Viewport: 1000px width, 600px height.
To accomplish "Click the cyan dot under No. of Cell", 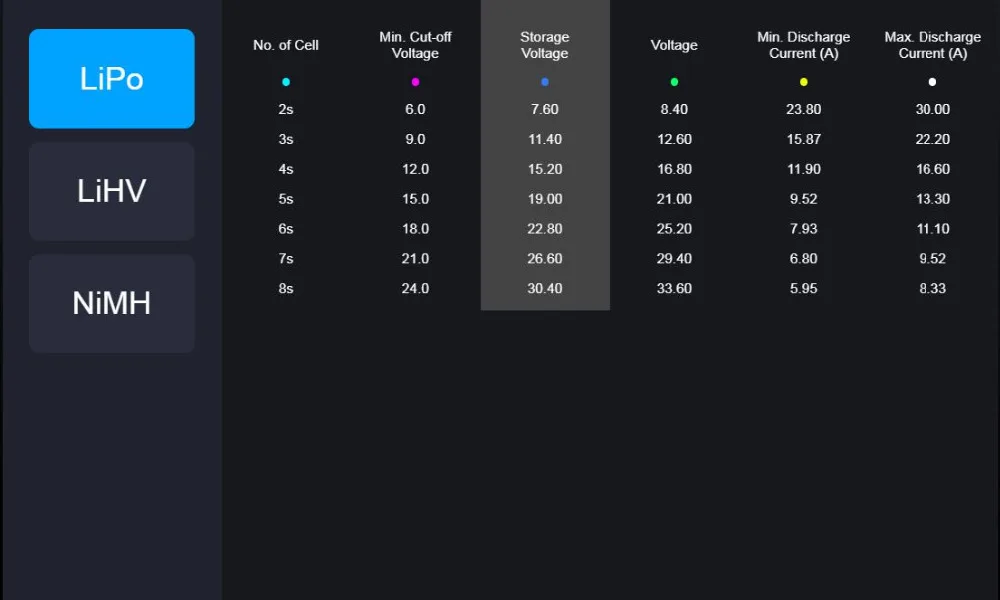I will [x=286, y=82].
